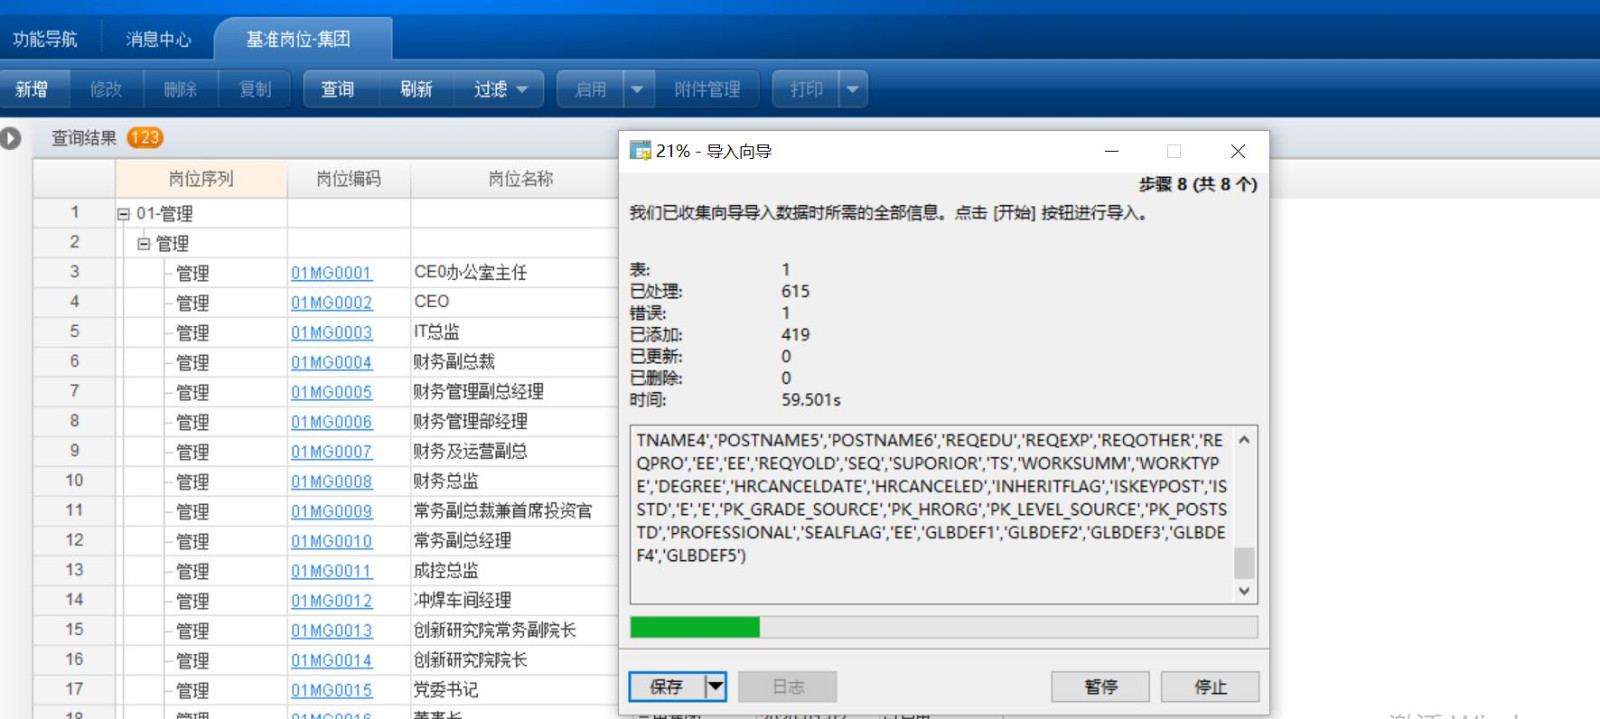Open position code link 01MG0001
Screen dimensions: 1600x719
point(331,273)
